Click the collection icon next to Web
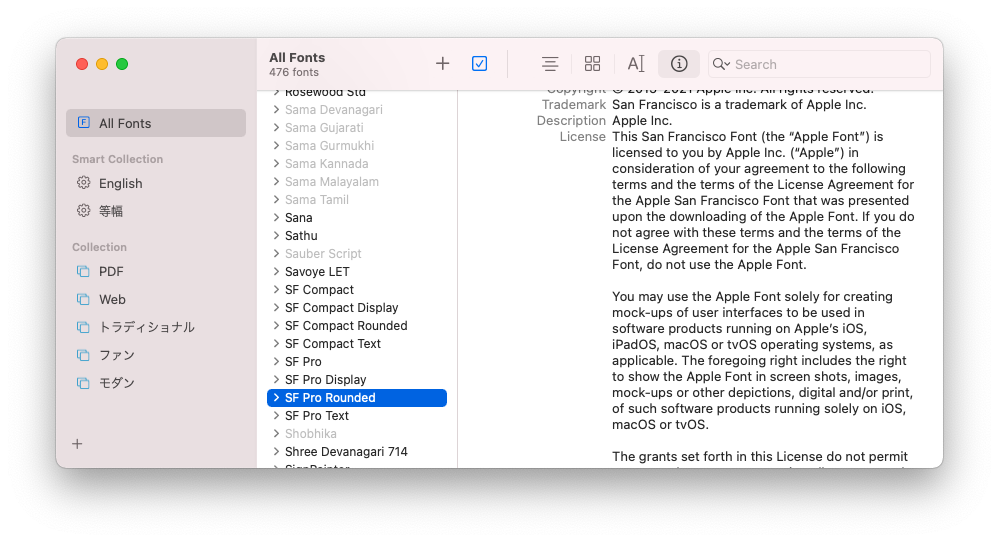The width and height of the screenshot is (999, 542). (x=83, y=299)
